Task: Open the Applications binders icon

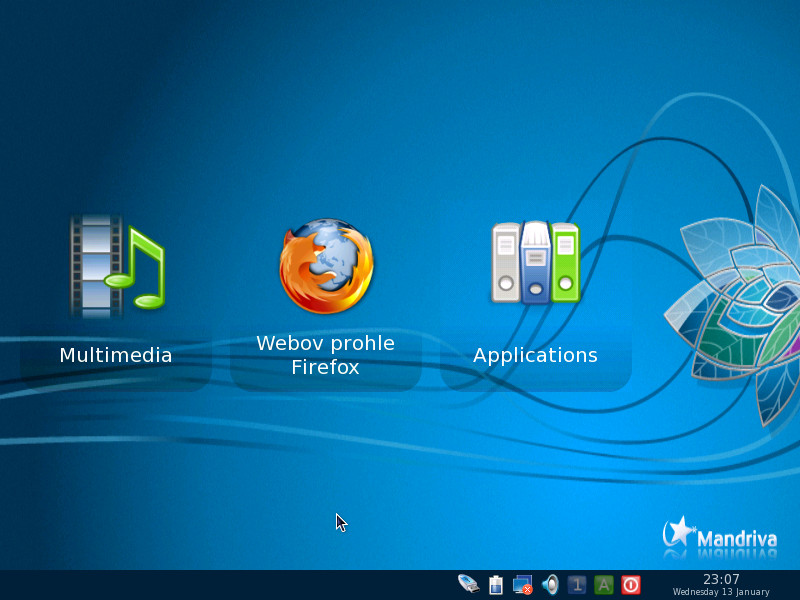Action: pyautogui.click(x=536, y=262)
